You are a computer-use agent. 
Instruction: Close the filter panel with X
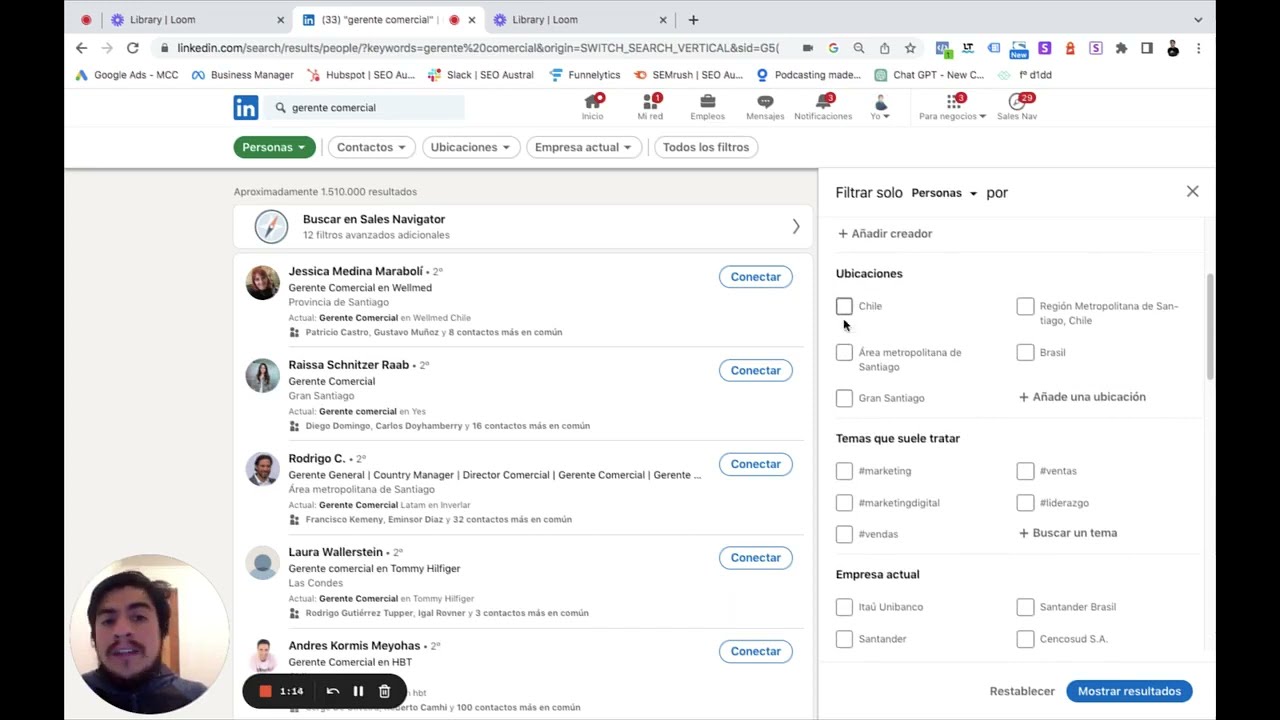tap(1192, 191)
